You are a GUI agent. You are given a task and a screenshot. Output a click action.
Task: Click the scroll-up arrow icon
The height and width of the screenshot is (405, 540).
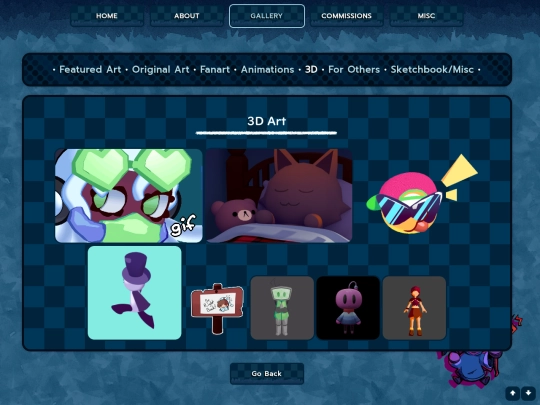coord(513,393)
